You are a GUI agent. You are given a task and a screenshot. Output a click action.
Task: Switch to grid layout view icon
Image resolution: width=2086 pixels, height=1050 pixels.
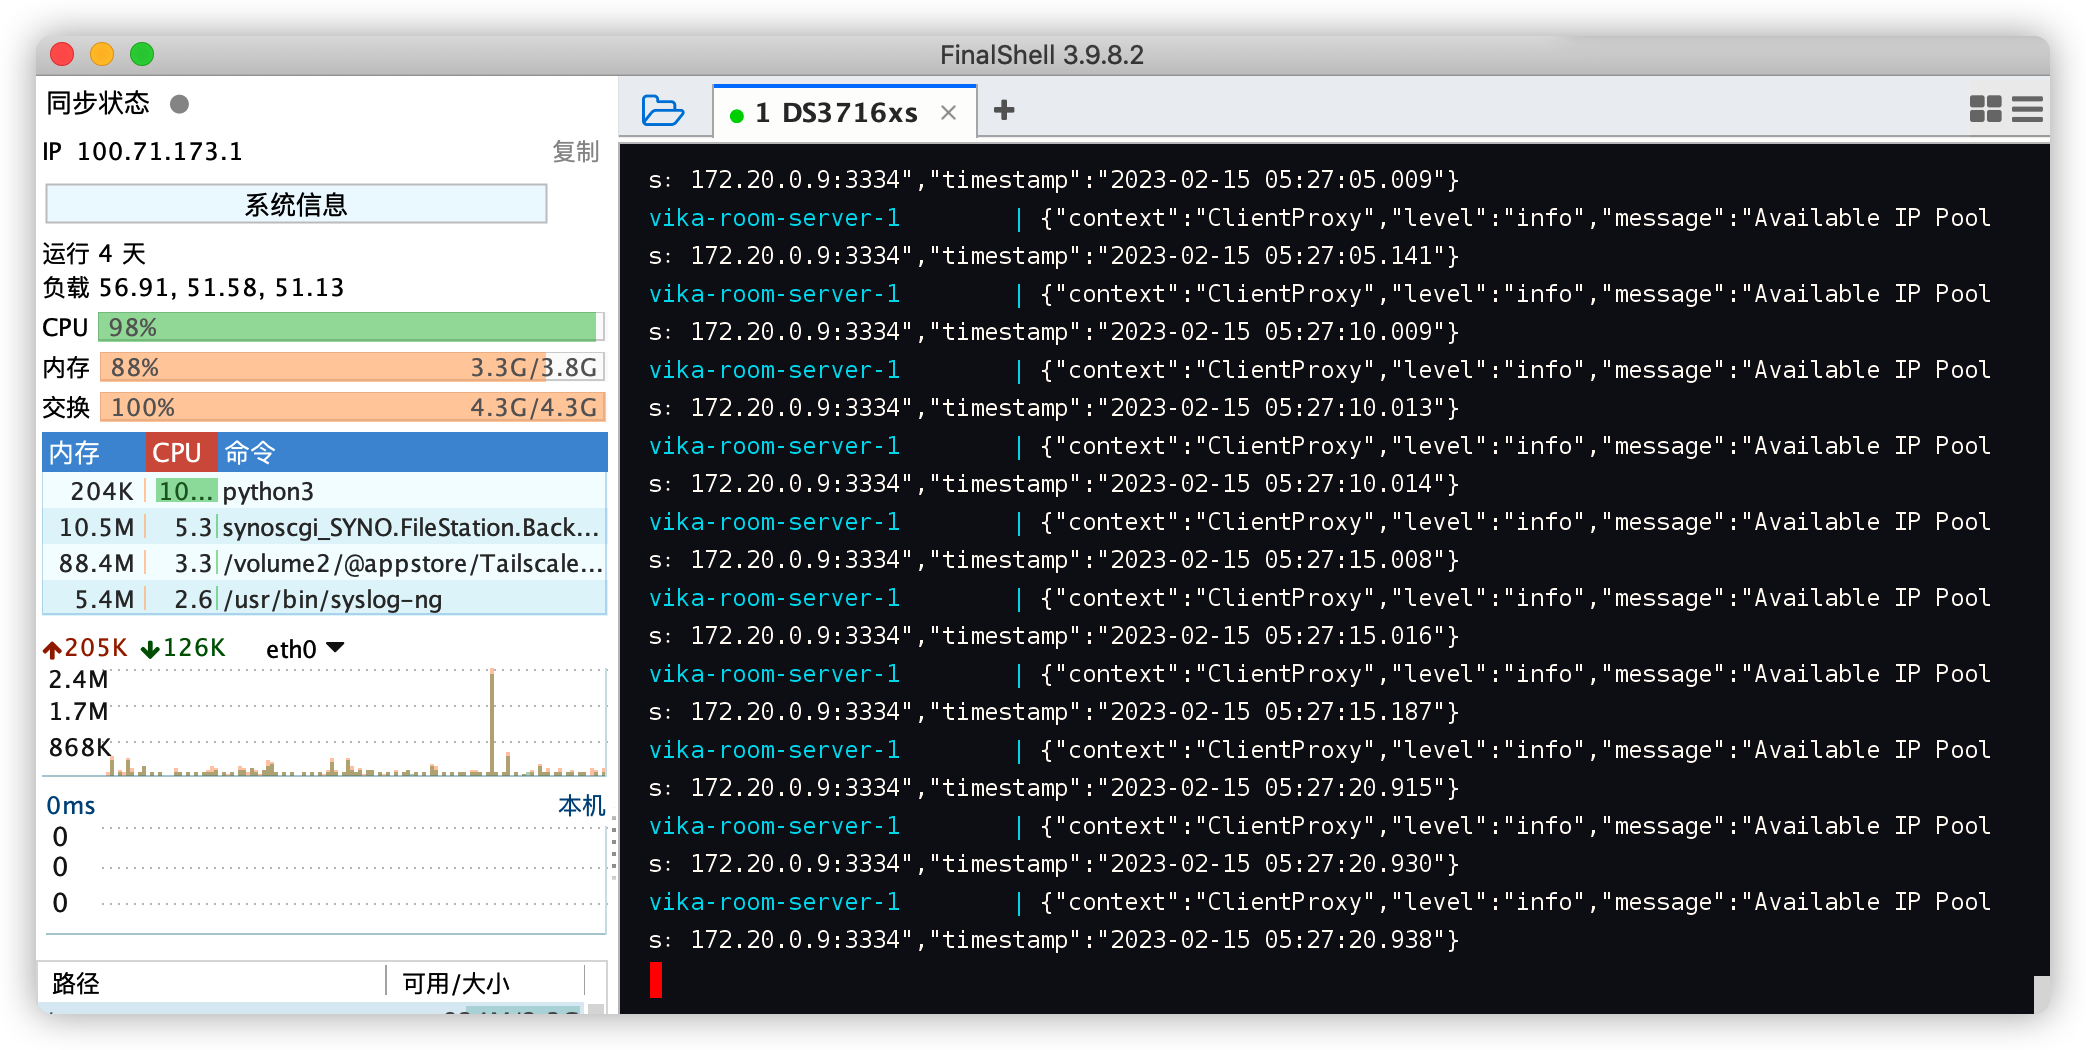click(x=1985, y=109)
